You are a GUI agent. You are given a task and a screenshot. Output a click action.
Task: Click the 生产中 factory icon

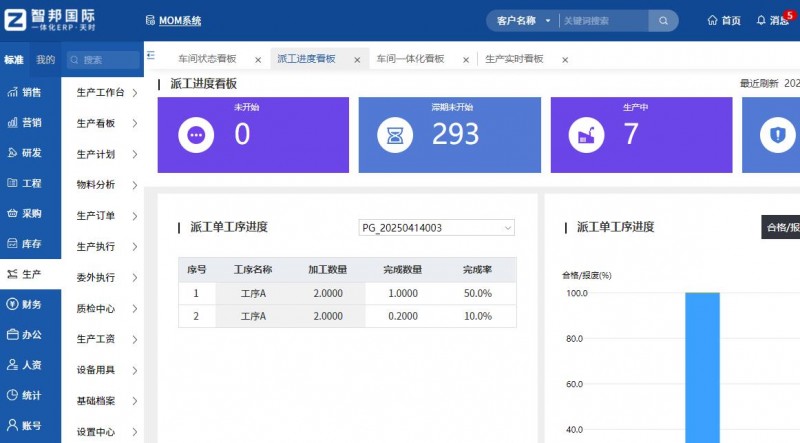point(587,135)
